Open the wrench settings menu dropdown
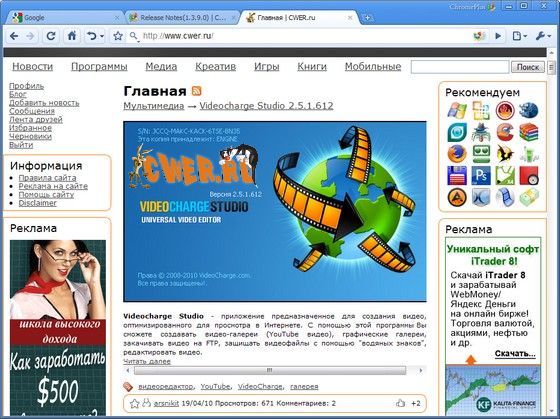Viewport: 560px width, 419px height. click(x=544, y=36)
